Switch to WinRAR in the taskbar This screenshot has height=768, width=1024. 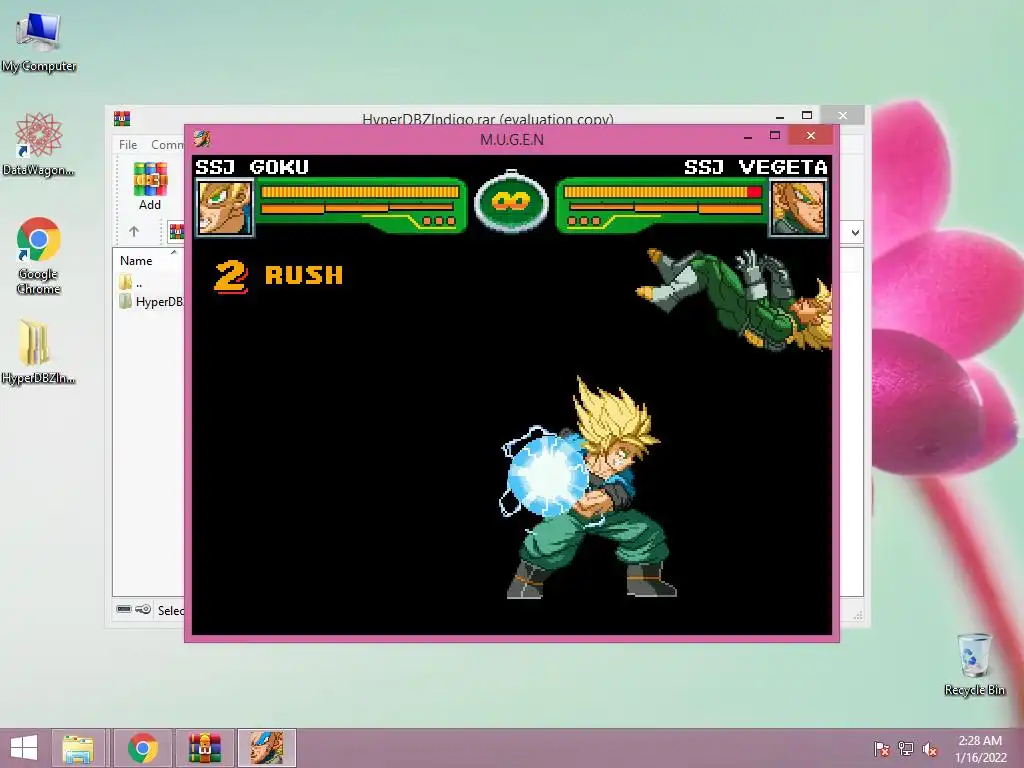click(204, 748)
